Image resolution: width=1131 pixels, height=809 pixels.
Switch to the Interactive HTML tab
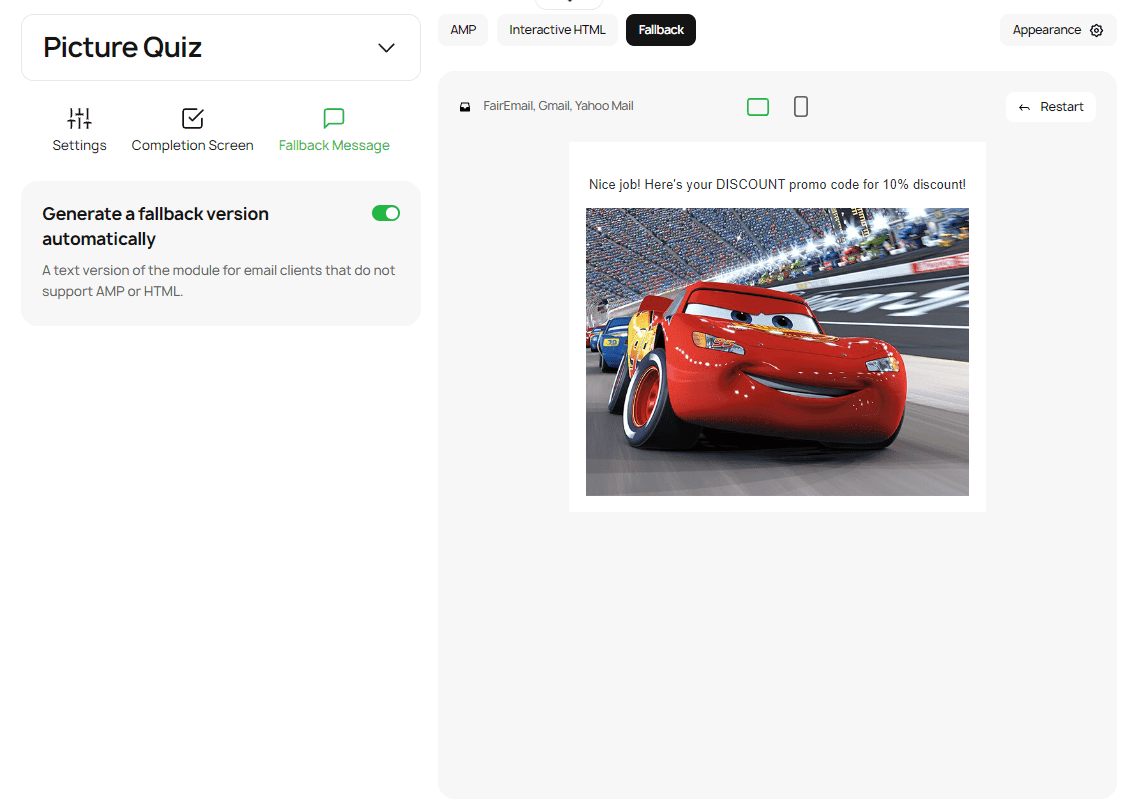pyautogui.click(x=557, y=30)
